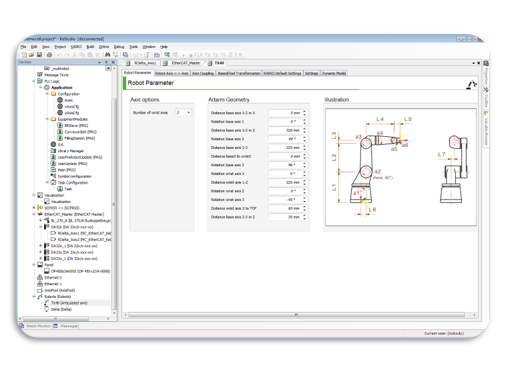
Task: Click the Robots node icon
Action: [x=40, y=296]
